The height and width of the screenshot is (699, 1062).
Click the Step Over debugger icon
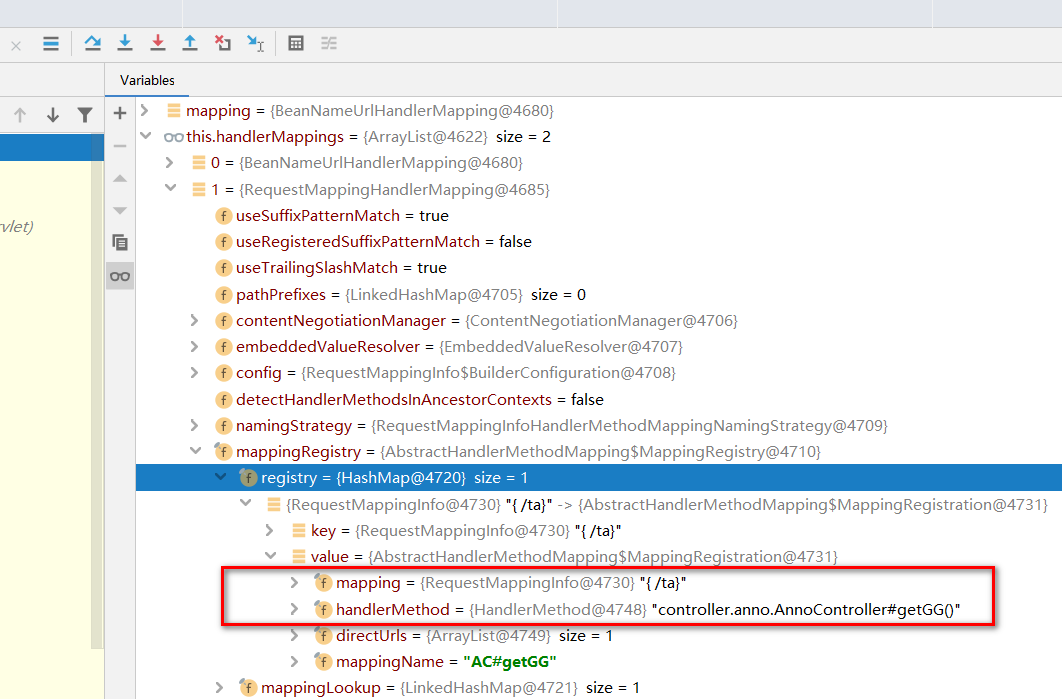pyautogui.click(x=92, y=43)
